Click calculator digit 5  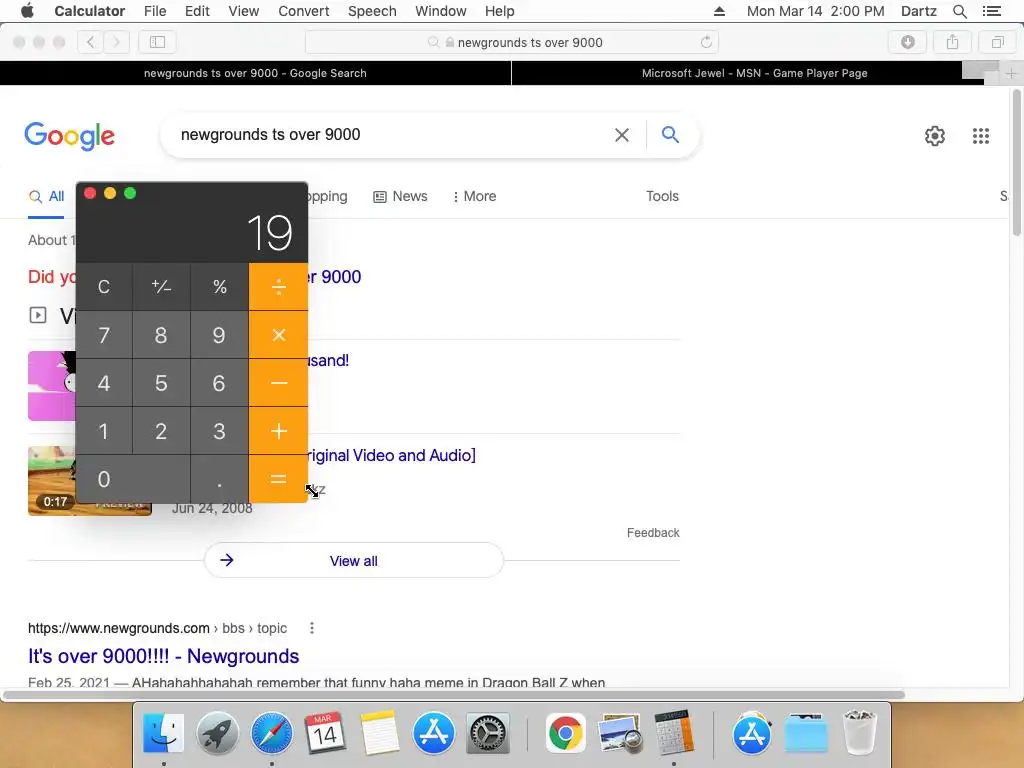point(161,383)
